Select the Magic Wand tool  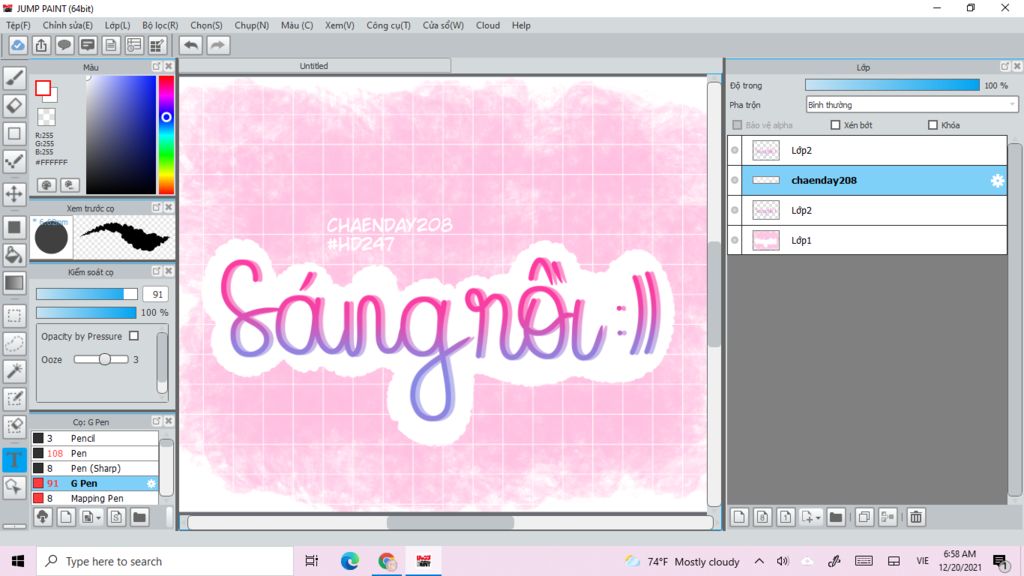(14, 370)
